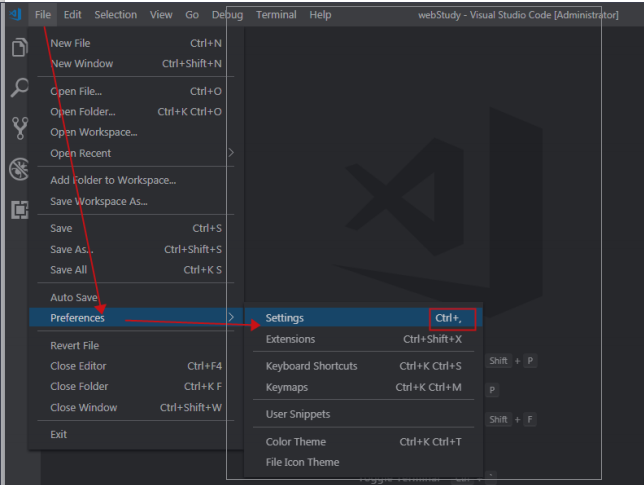Screen dimensions: 644x485
Task: Open Keyboard Shortcuts entry
Action: pos(363,366)
